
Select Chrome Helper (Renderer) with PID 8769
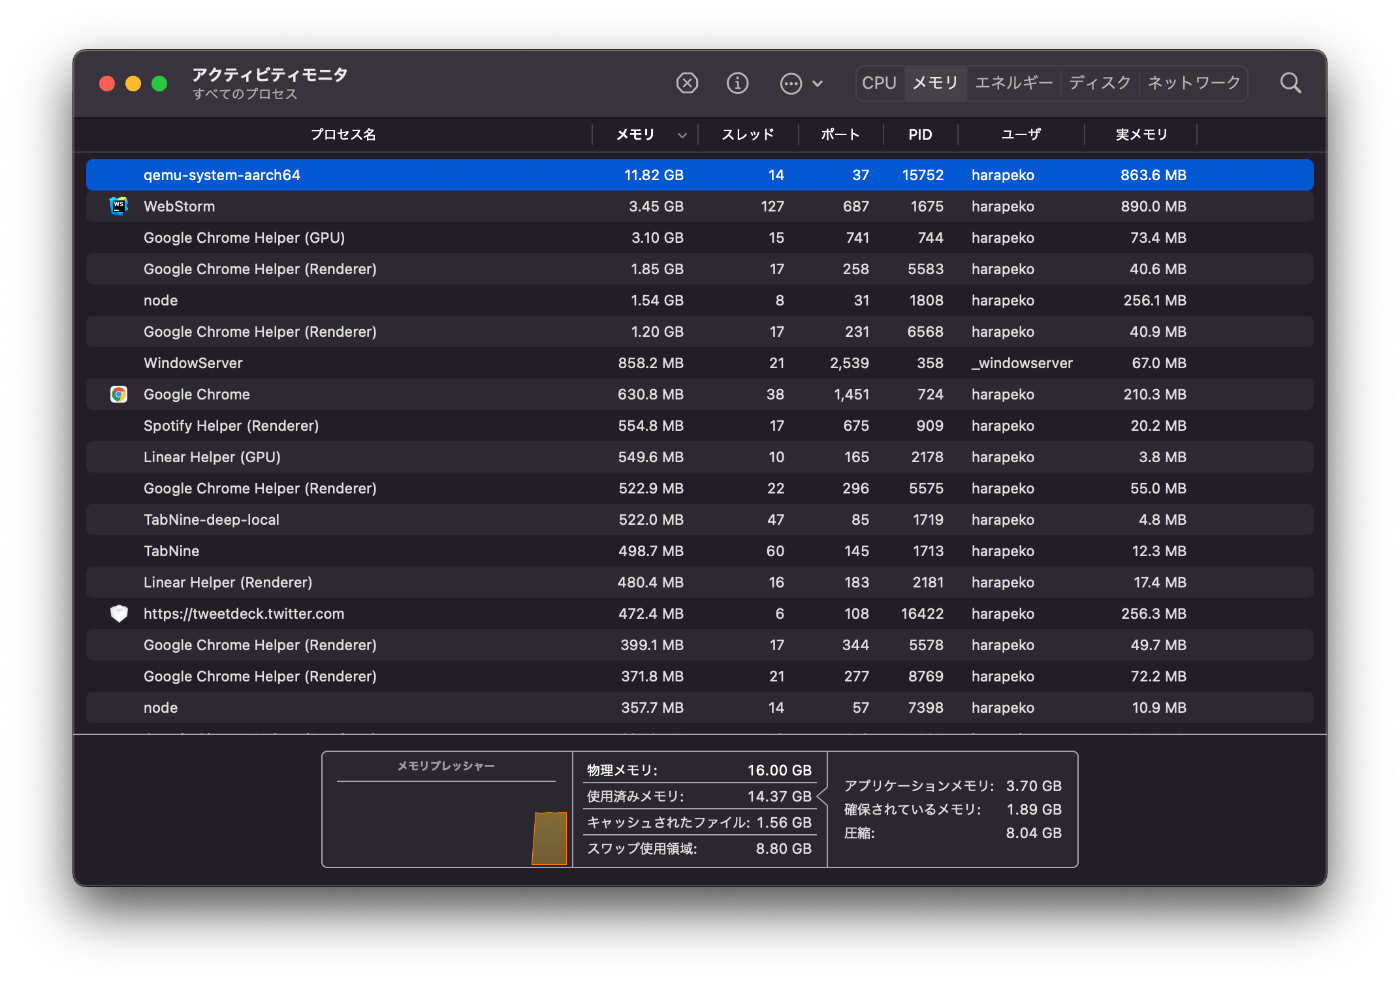coord(700,676)
